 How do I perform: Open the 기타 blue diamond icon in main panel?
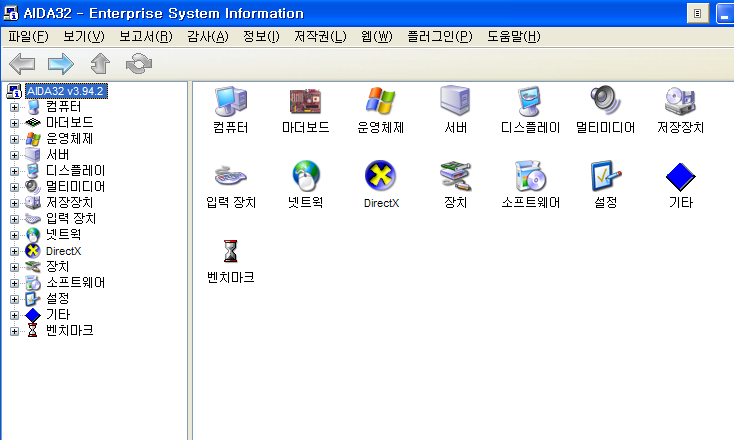point(681,176)
